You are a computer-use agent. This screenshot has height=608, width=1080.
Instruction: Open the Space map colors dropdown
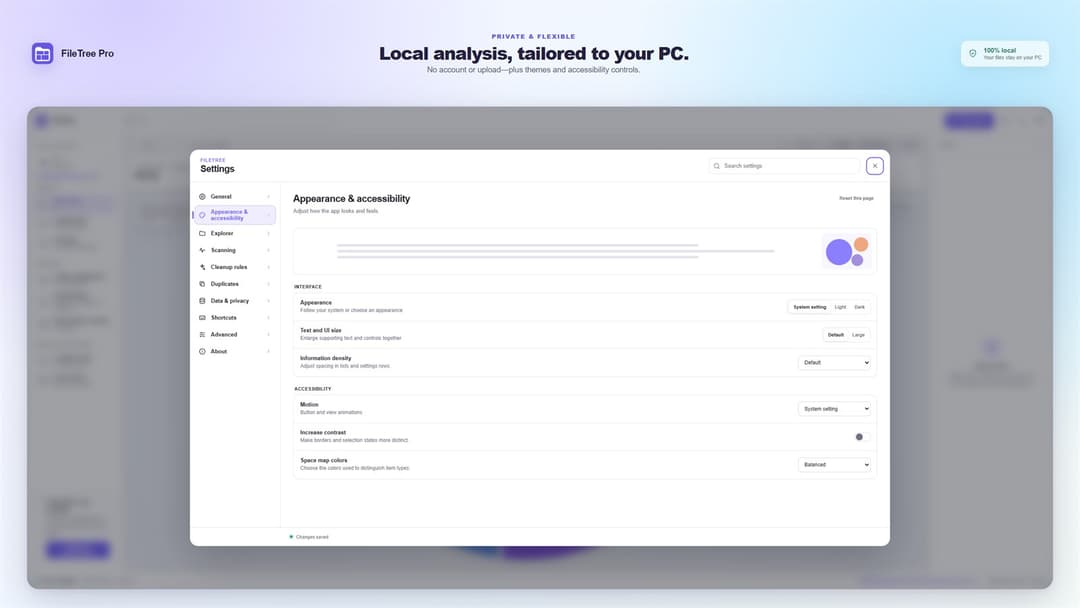pyautogui.click(x=834, y=465)
